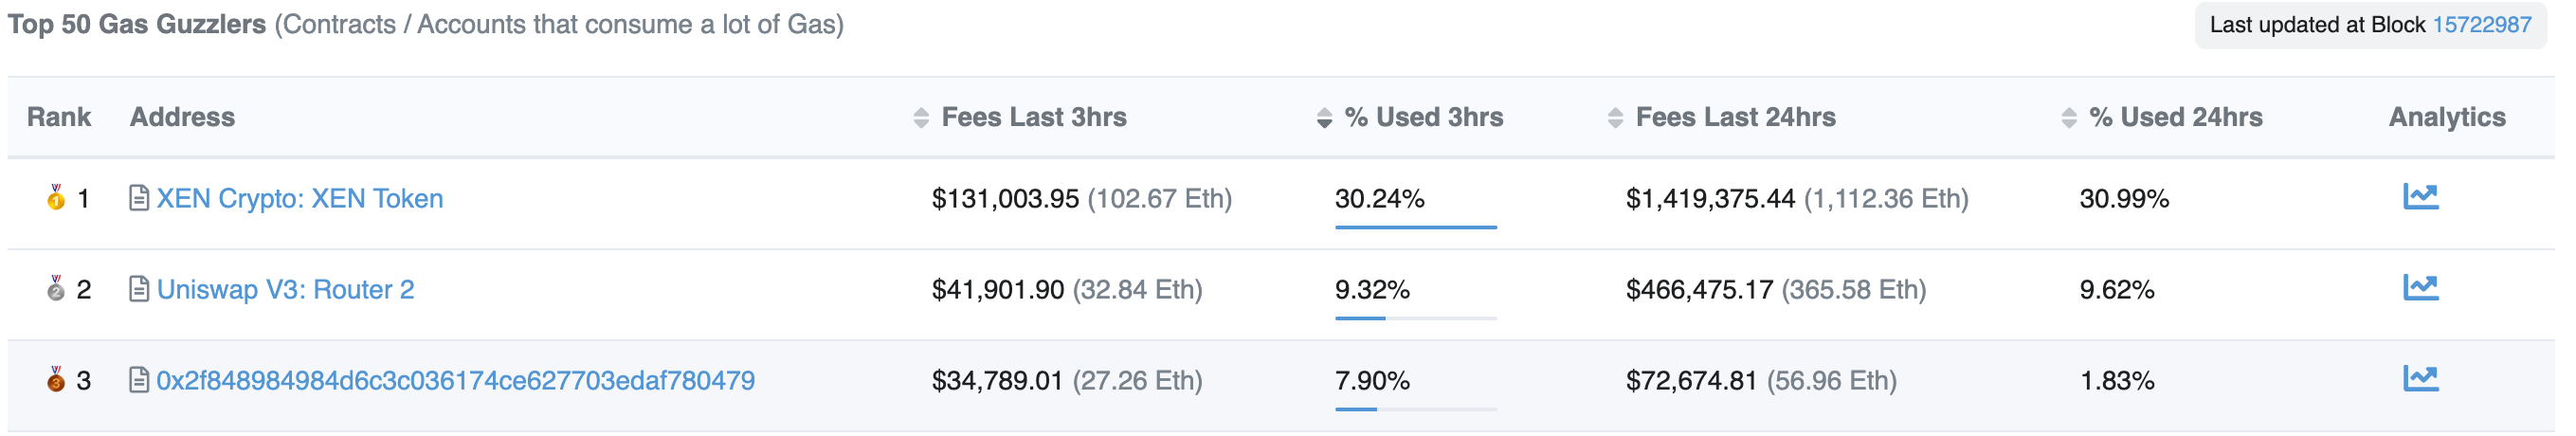Click the bronze medal rank 3 icon
The height and width of the screenshot is (436, 2576).
pos(56,379)
